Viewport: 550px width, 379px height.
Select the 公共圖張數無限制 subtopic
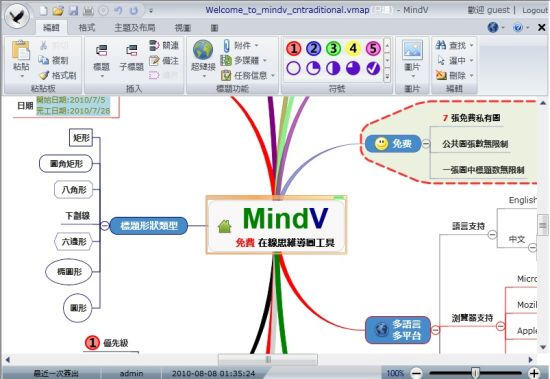pos(475,144)
